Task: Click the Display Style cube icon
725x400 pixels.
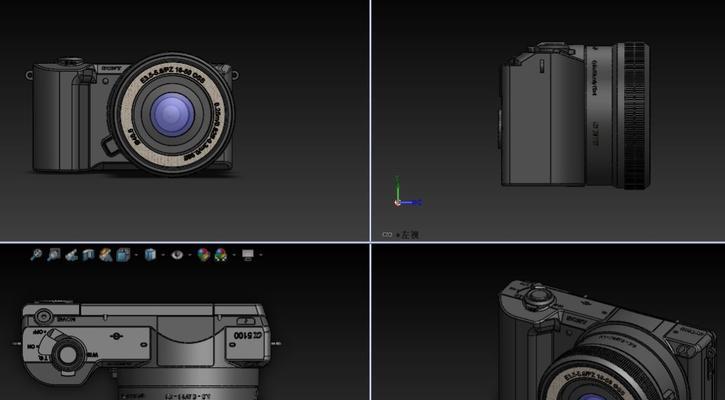Action: (x=150, y=255)
